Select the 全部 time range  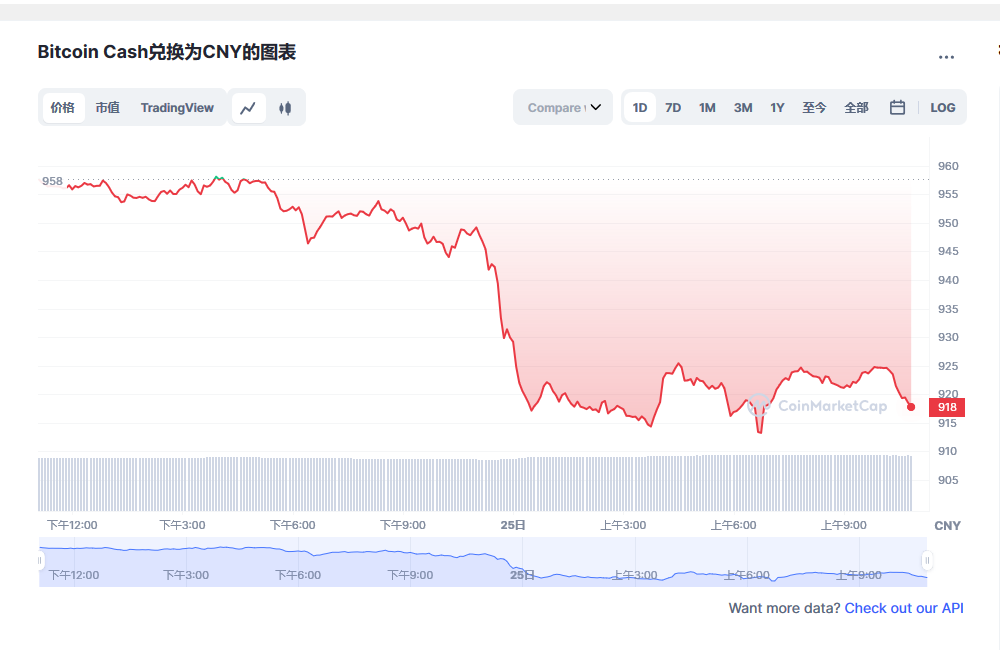point(856,107)
